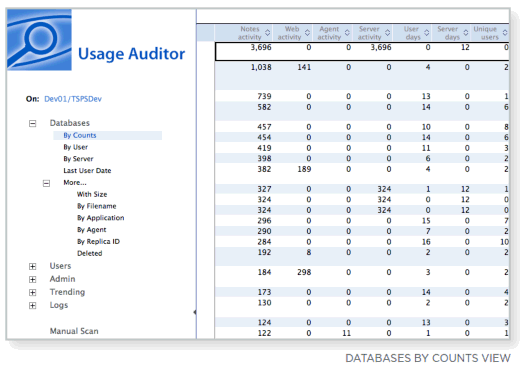Viewport: 523px width, 373px height.
Task: Select the More... tree item
Action: (75, 182)
